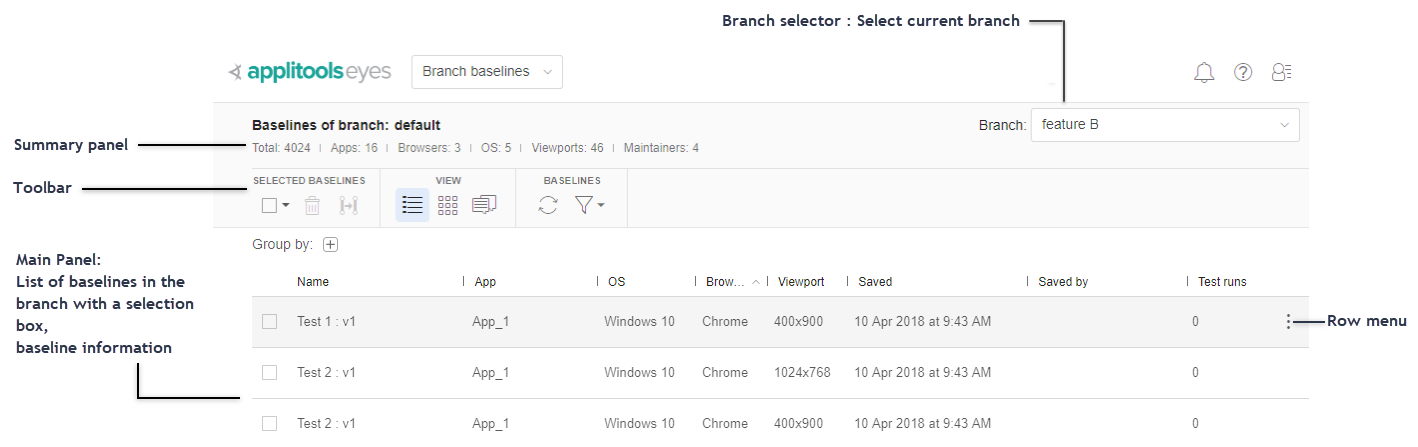1418x447 pixels.
Task: Sort by the Saved column header
Action: [x=875, y=282]
